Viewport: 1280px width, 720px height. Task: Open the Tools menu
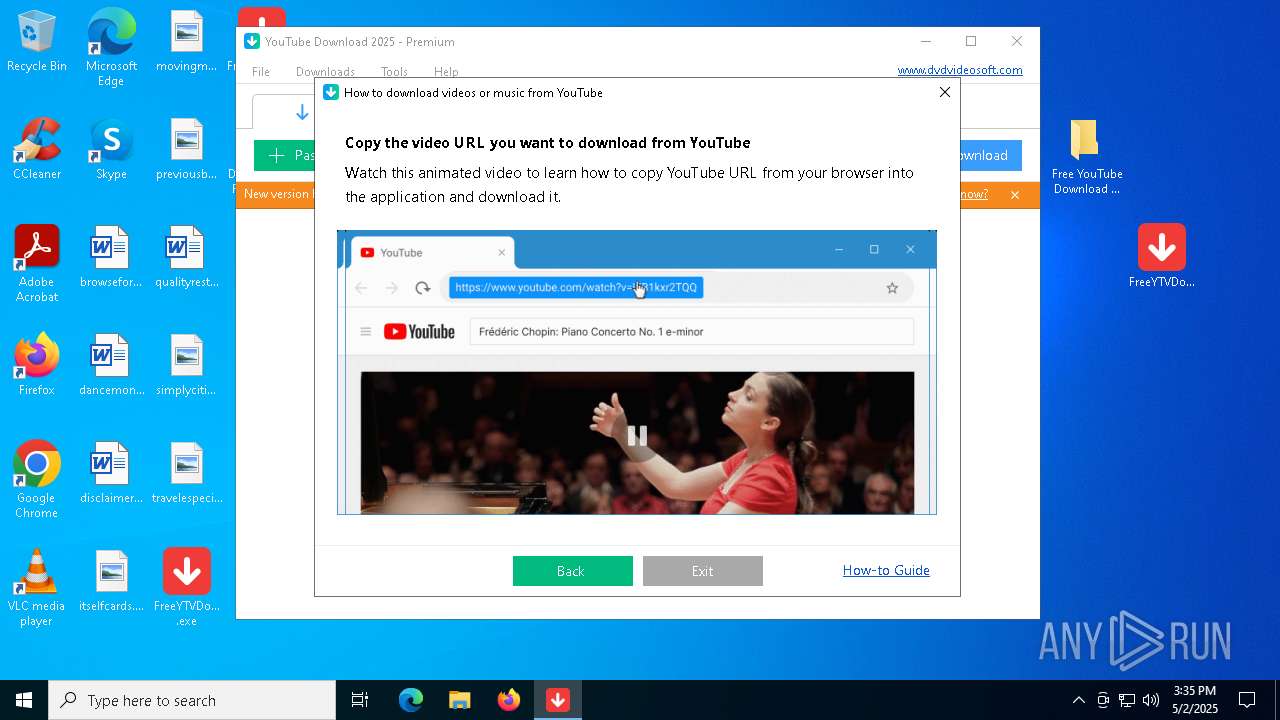point(394,72)
